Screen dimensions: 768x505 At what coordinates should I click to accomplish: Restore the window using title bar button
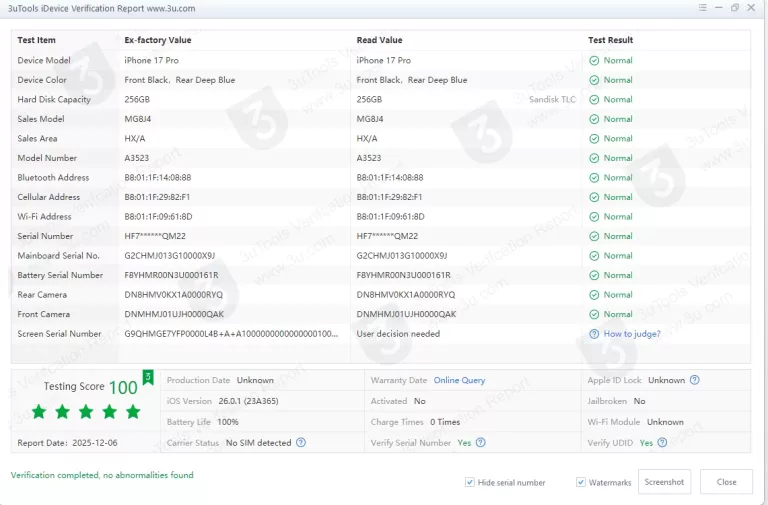(735, 8)
